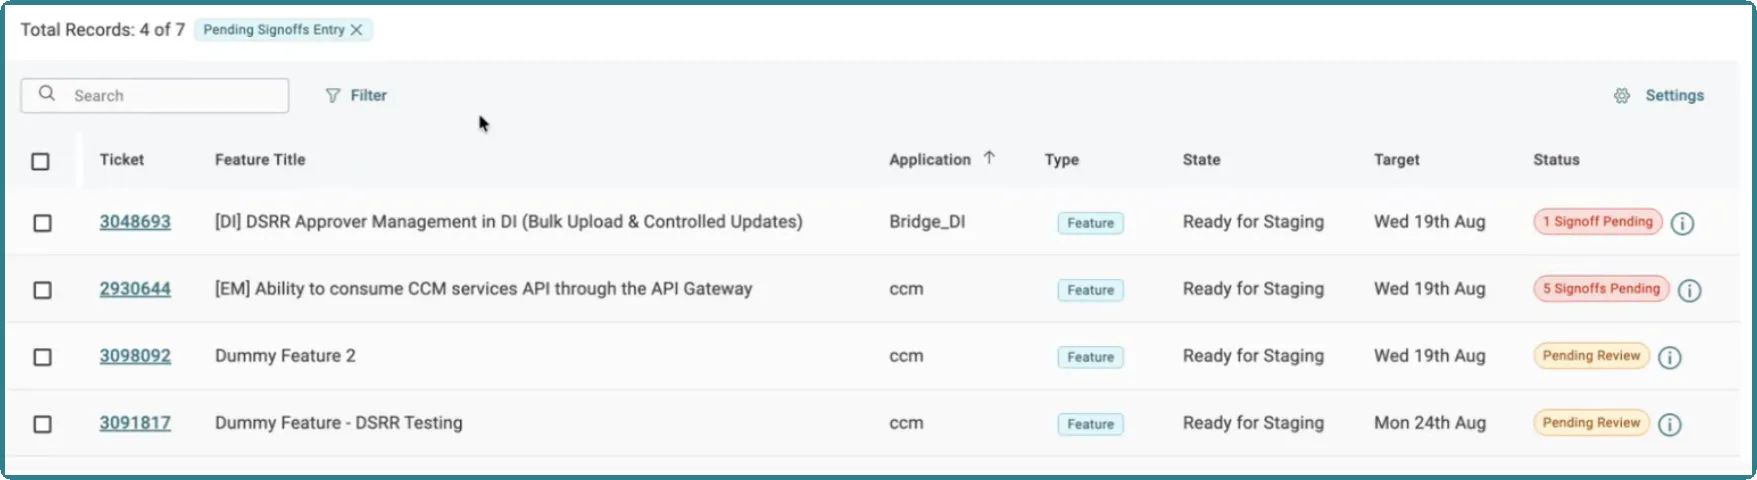Click Total Records: 4 of 7 label
1757x480 pixels.
[103, 30]
